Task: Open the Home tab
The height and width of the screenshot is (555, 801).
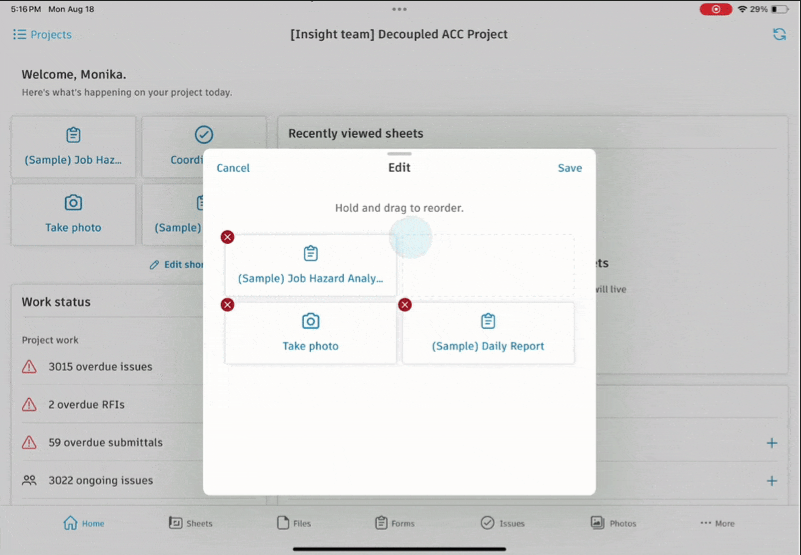Action: [84, 523]
